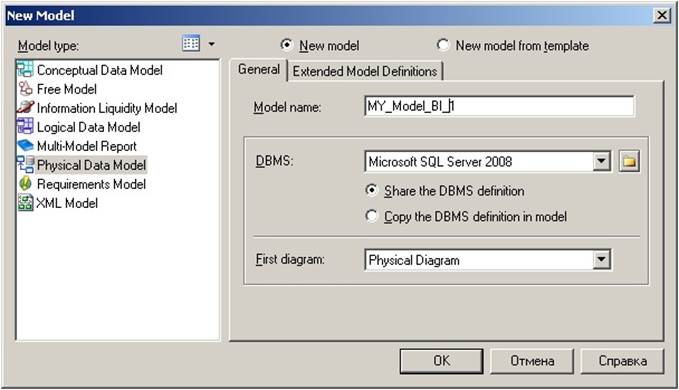Click the Multi-Model Report icon
The width and height of the screenshot is (679, 390).
(x=25, y=146)
